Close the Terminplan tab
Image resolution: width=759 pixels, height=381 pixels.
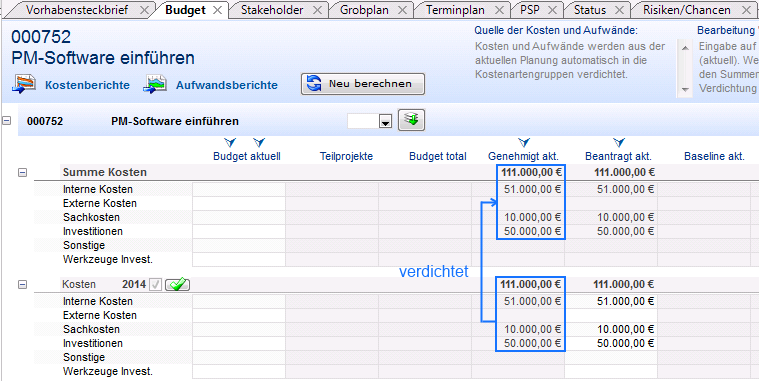(500, 10)
